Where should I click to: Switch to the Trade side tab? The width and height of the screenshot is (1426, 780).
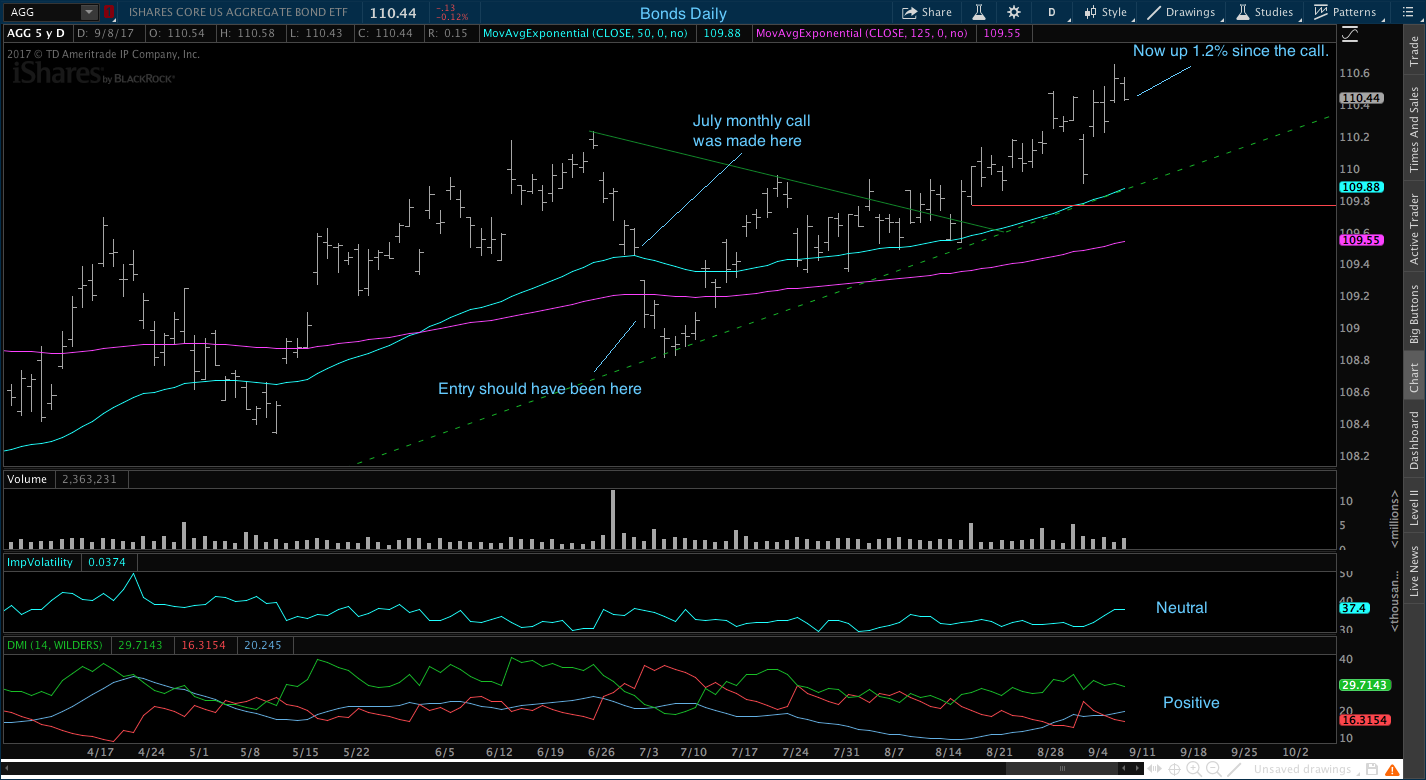point(1414,52)
